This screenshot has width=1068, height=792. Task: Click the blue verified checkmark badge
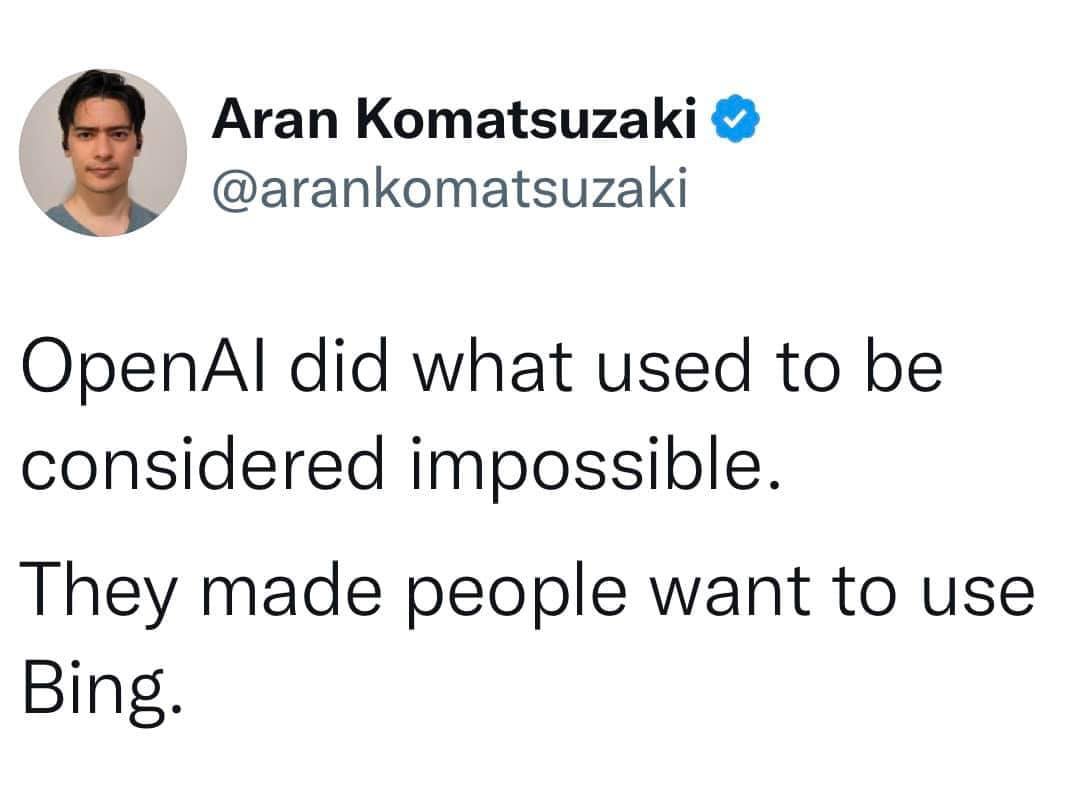[x=736, y=123]
